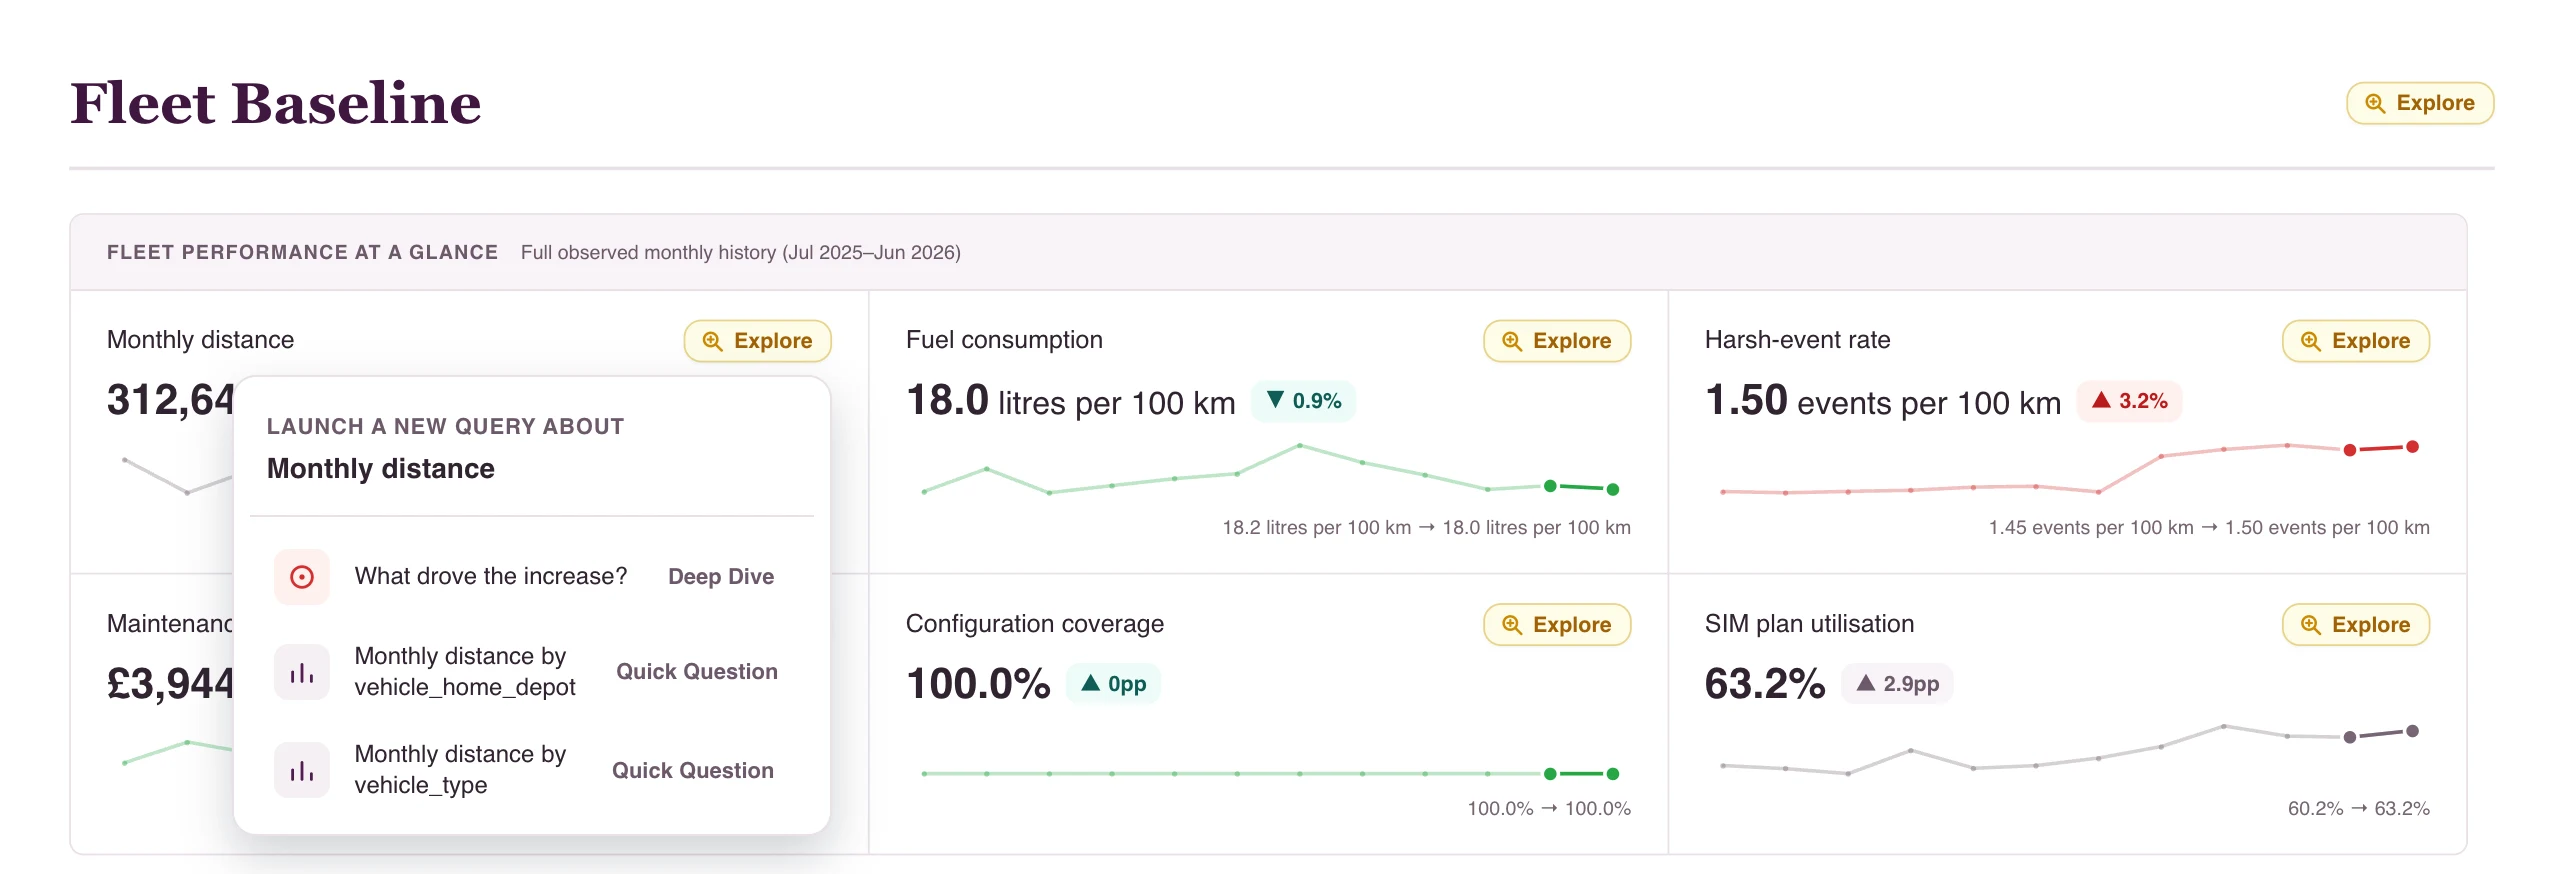2564x874 pixels.
Task: Click the "1.50 events per 100 km" value
Action: [1883, 401]
